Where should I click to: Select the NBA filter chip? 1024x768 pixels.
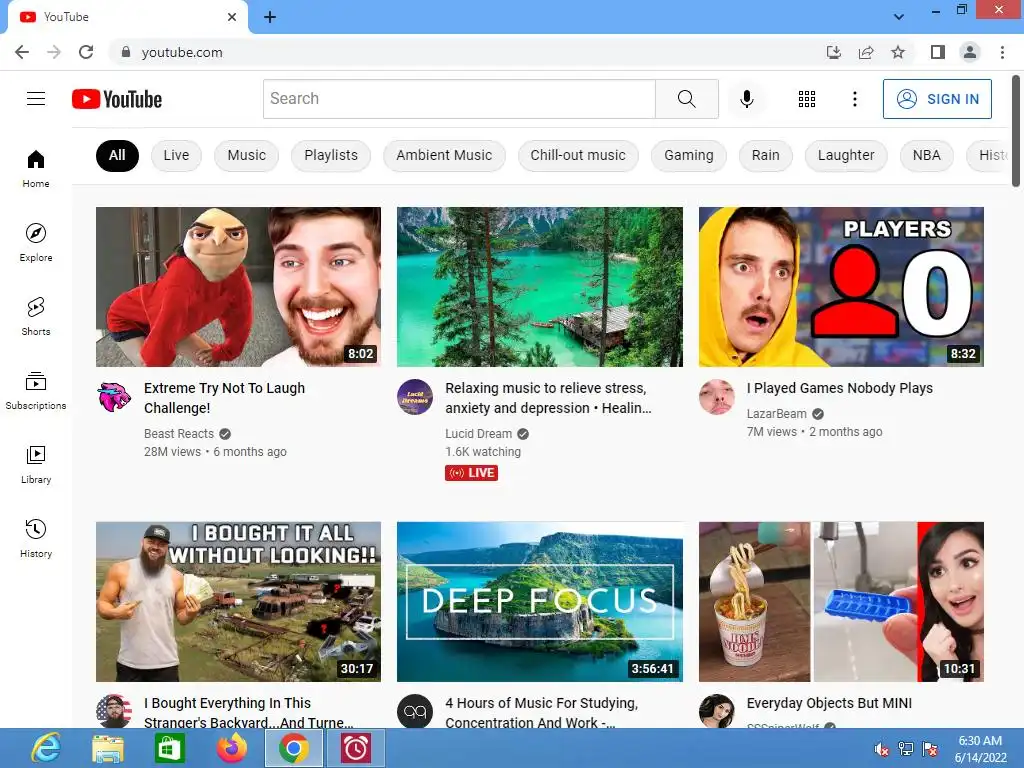(x=927, y=155)
